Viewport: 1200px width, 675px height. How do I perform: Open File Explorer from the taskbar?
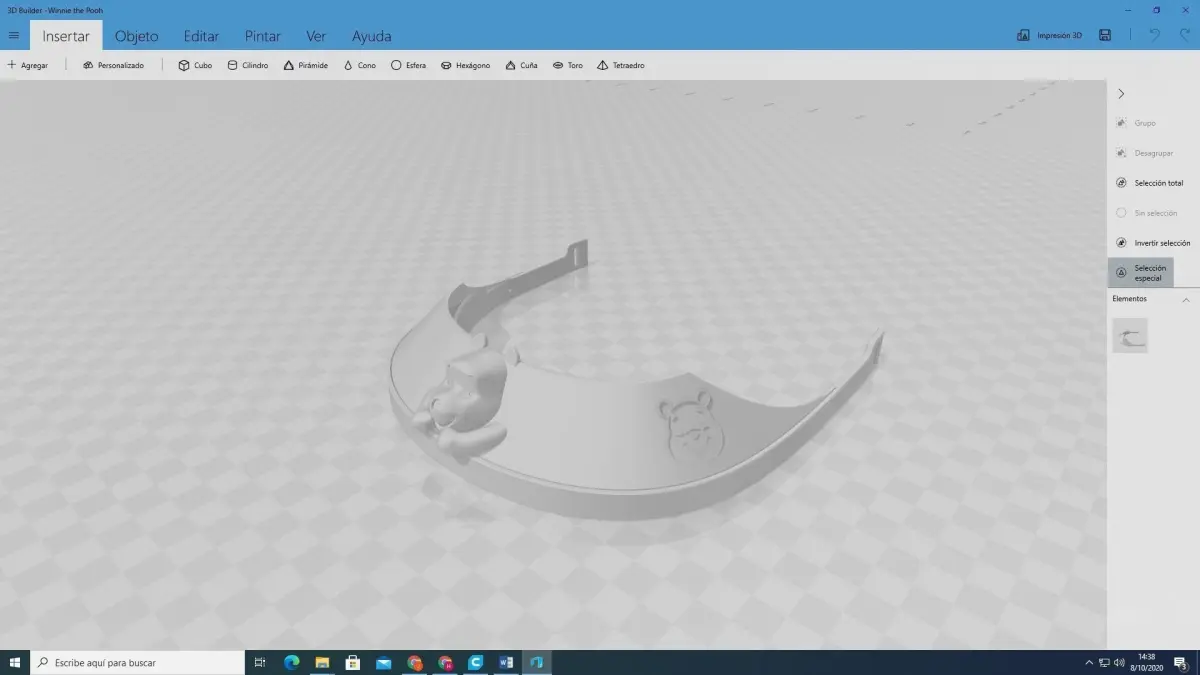point(322,662)
